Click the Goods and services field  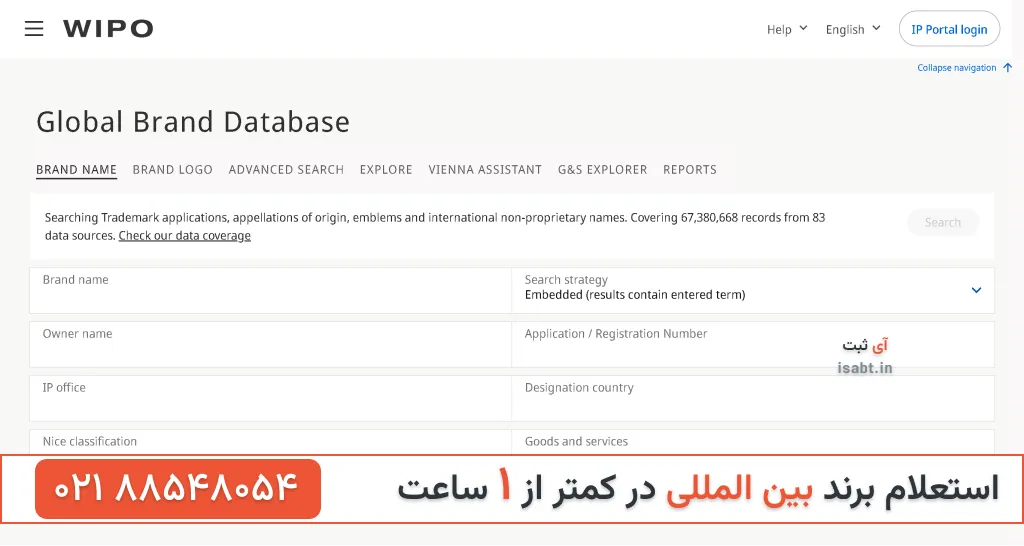pyautogui.click(x=753, y=442)
